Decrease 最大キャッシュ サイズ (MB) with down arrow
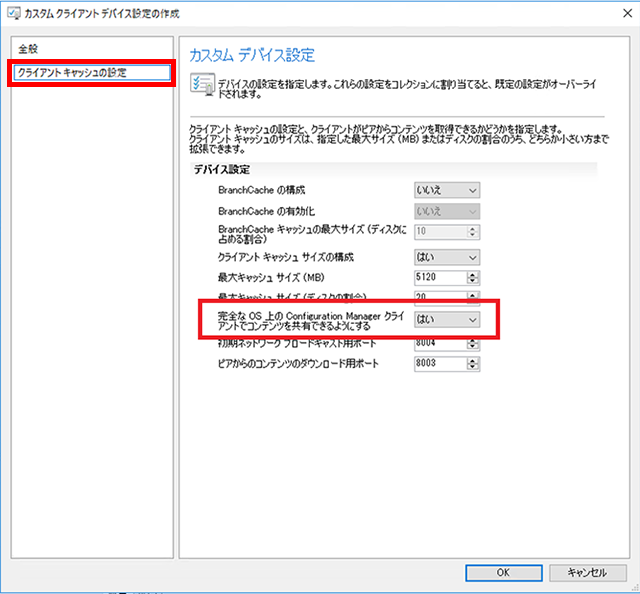640x594 pixels. pyautogui.click(x=474, y=281)
